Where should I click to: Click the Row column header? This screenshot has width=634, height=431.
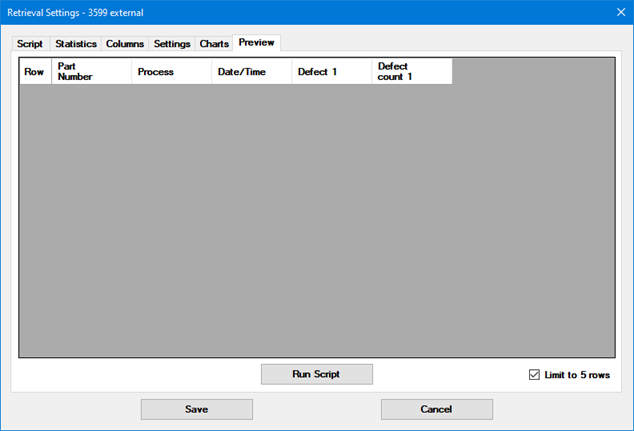(x=35, y=72)
